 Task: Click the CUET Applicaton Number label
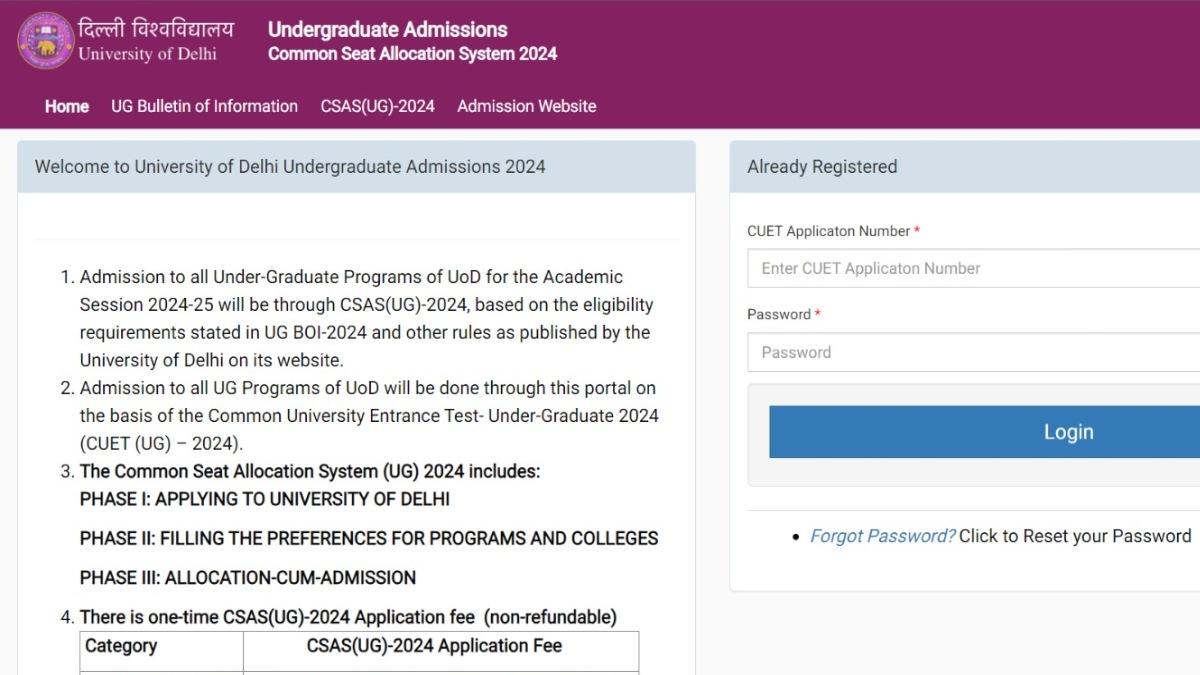pos(828,231)
